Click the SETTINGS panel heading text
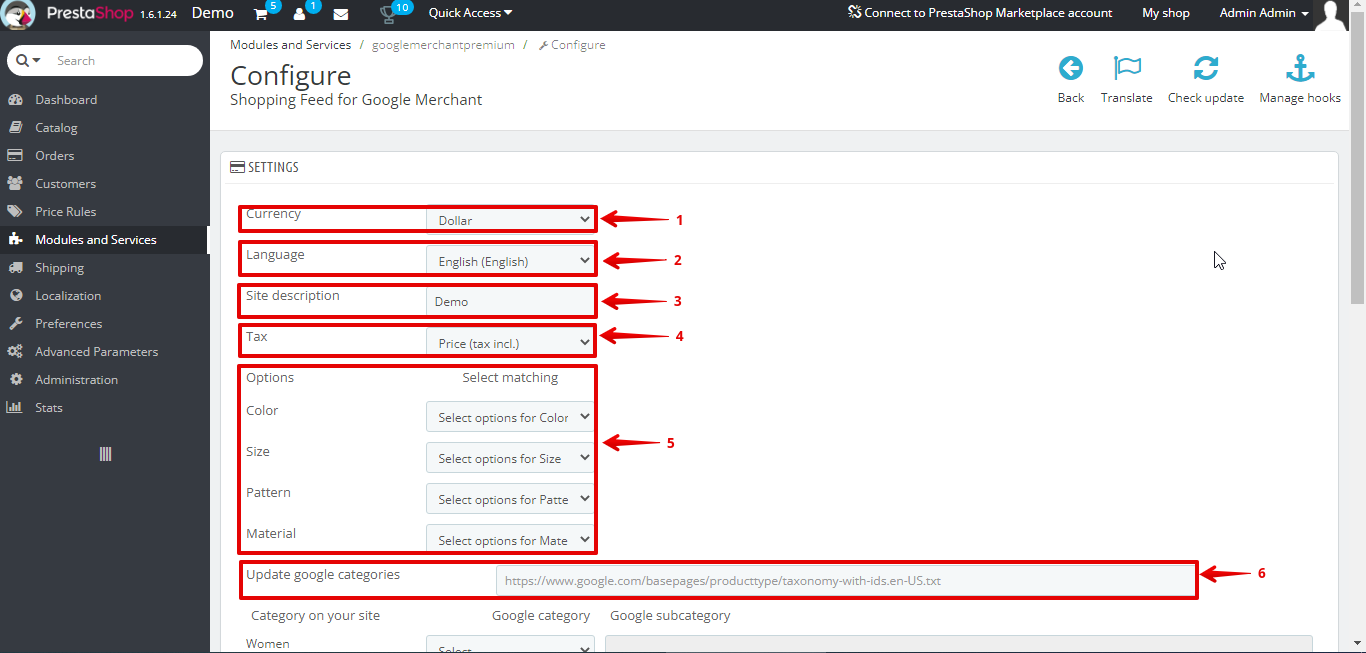The image size is (1366, 653). pyautogui.click(x=273, y=167)
